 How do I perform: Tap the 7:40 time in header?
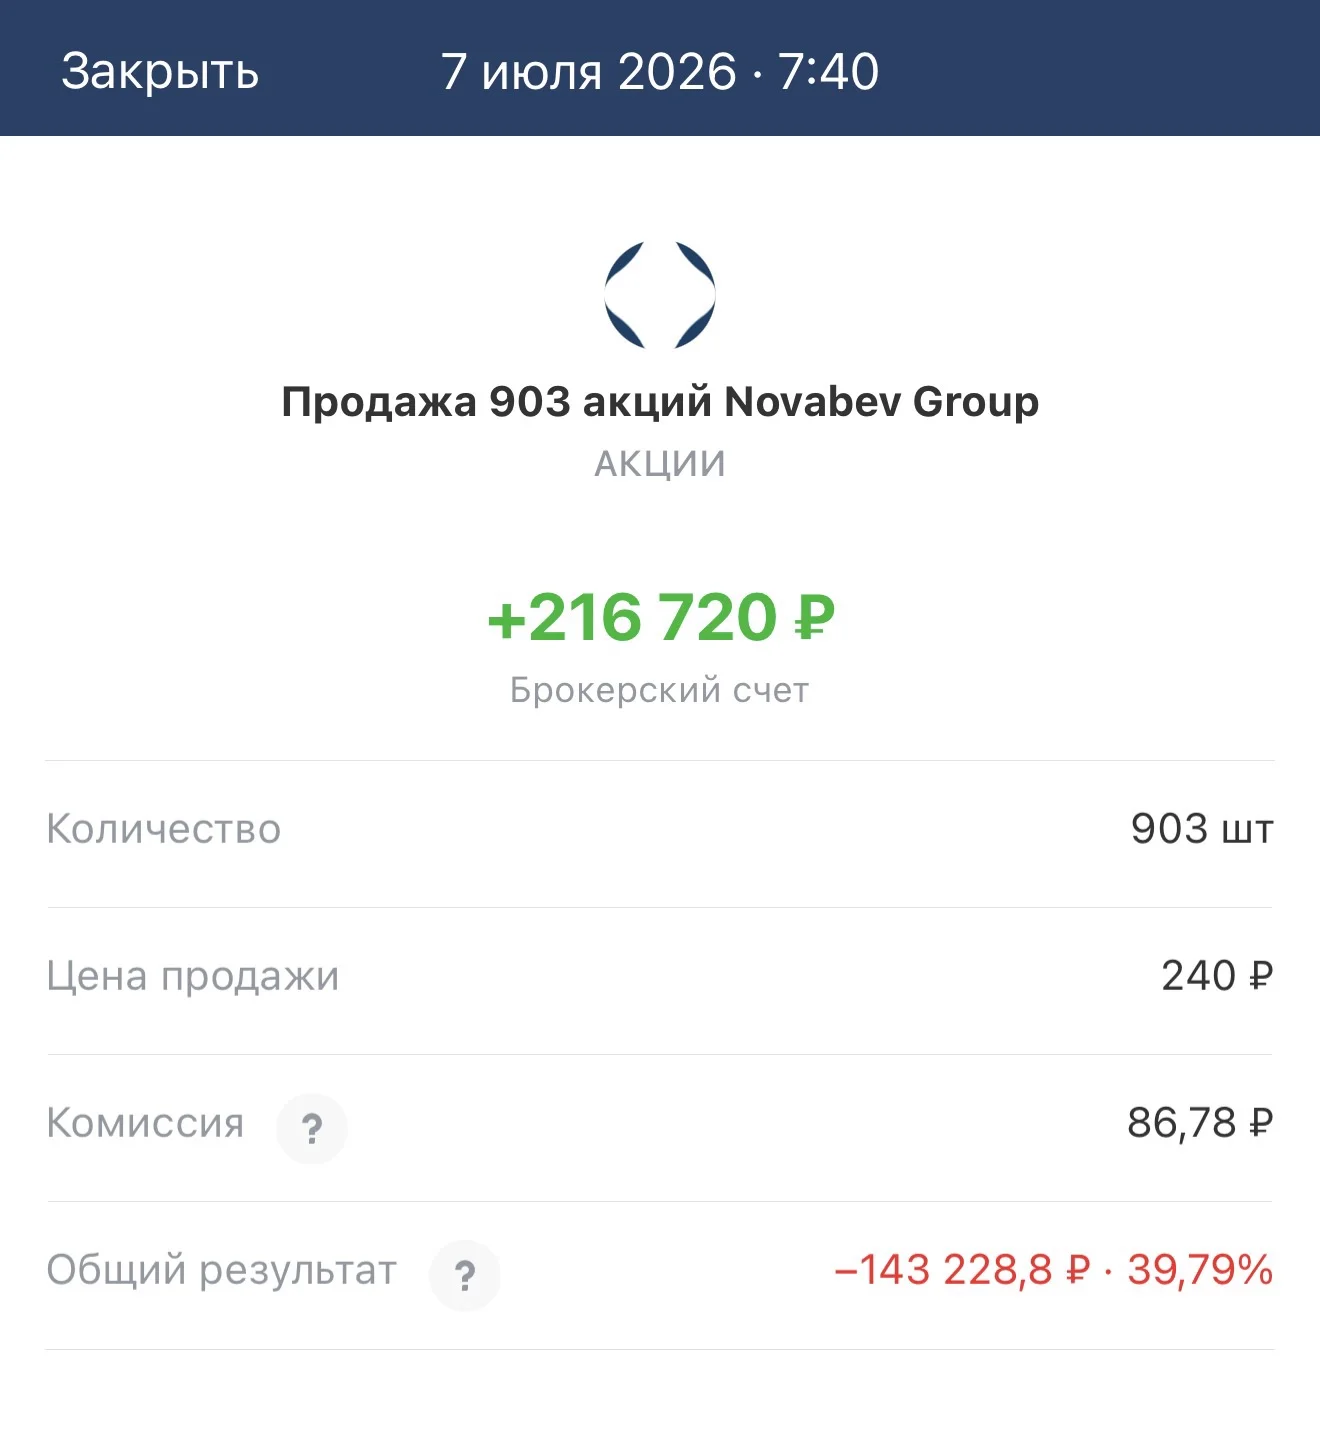[x=829, y=72]
